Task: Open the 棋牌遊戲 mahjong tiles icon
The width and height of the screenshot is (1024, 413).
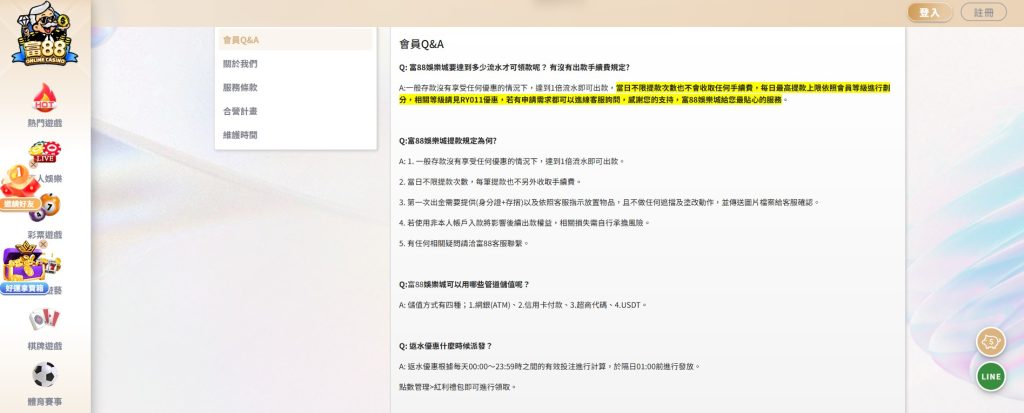Action: tap(44, 320)
